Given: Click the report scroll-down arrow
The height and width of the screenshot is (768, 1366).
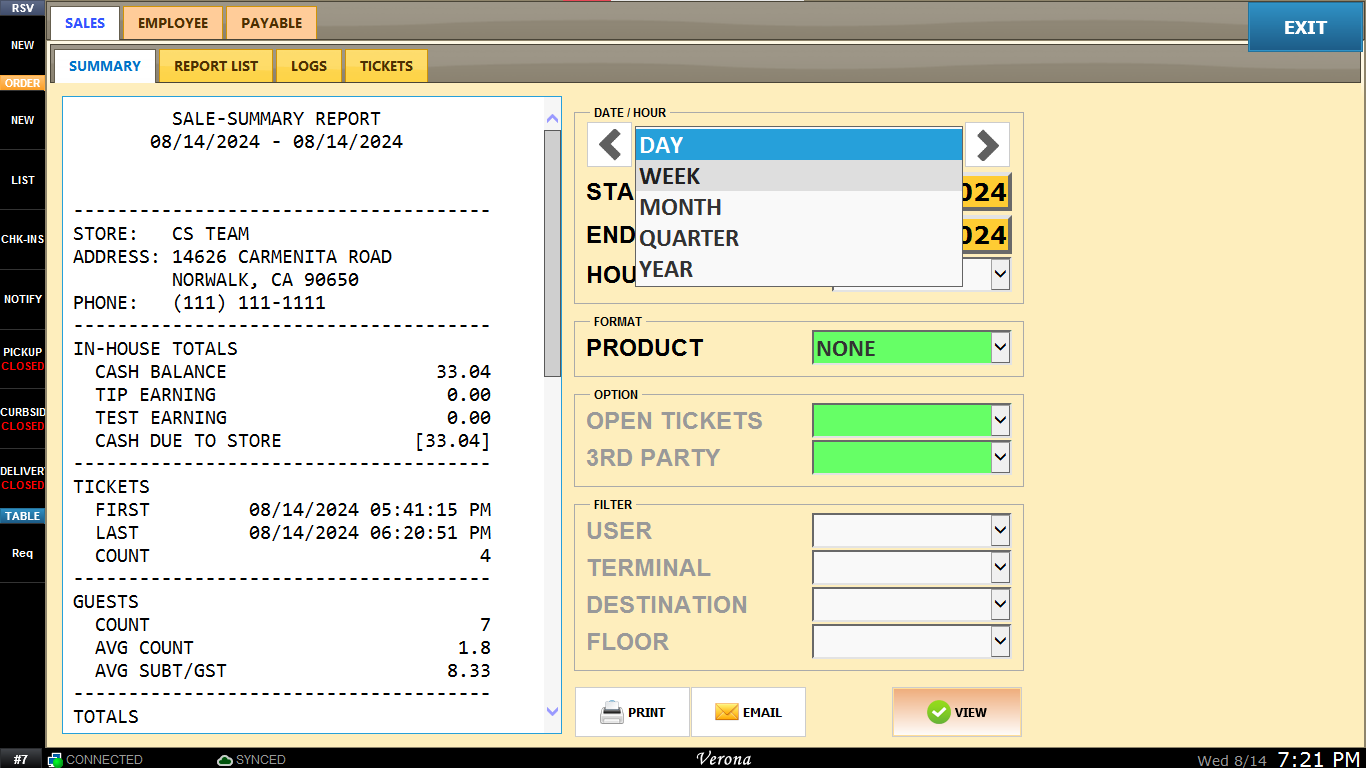Looking at the screenshot, I should [x=552, y=711].
